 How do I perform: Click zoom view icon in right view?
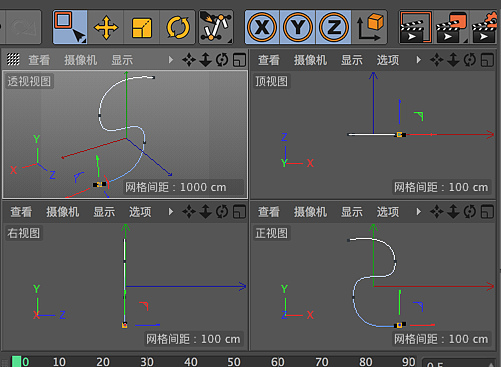206,212
